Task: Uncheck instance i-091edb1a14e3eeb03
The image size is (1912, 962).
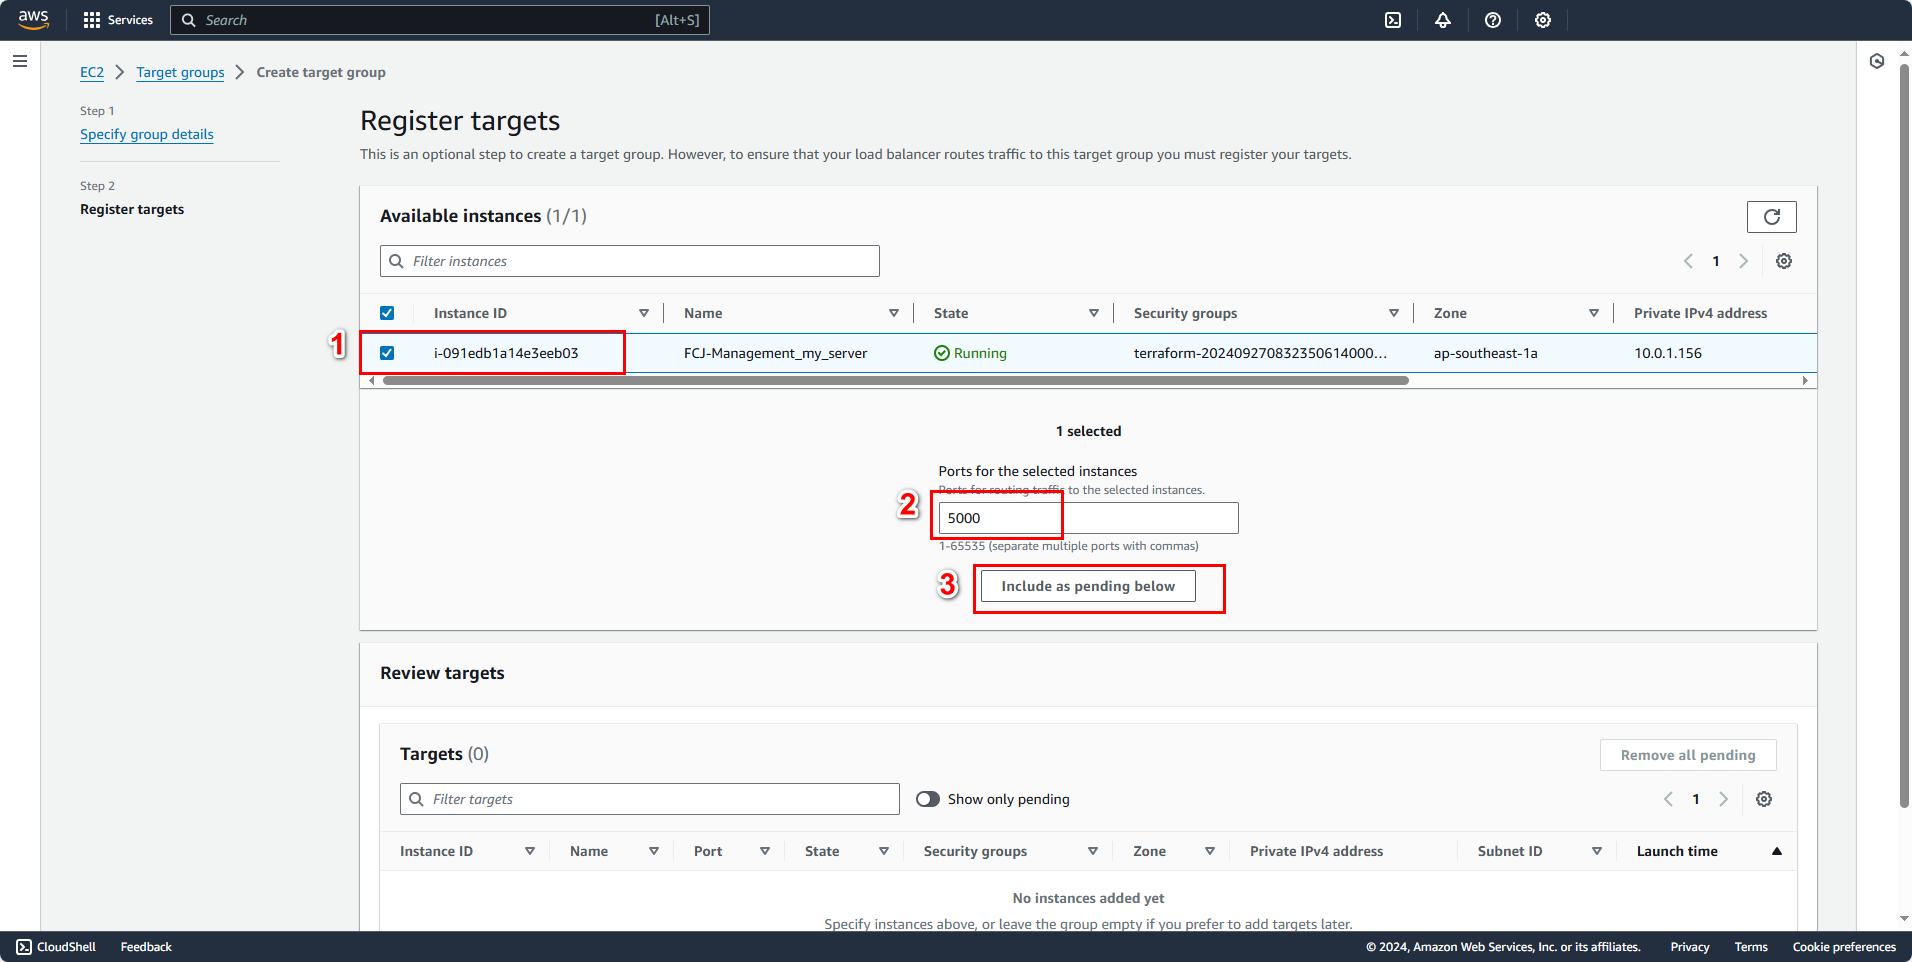Action: pos(387,352)
